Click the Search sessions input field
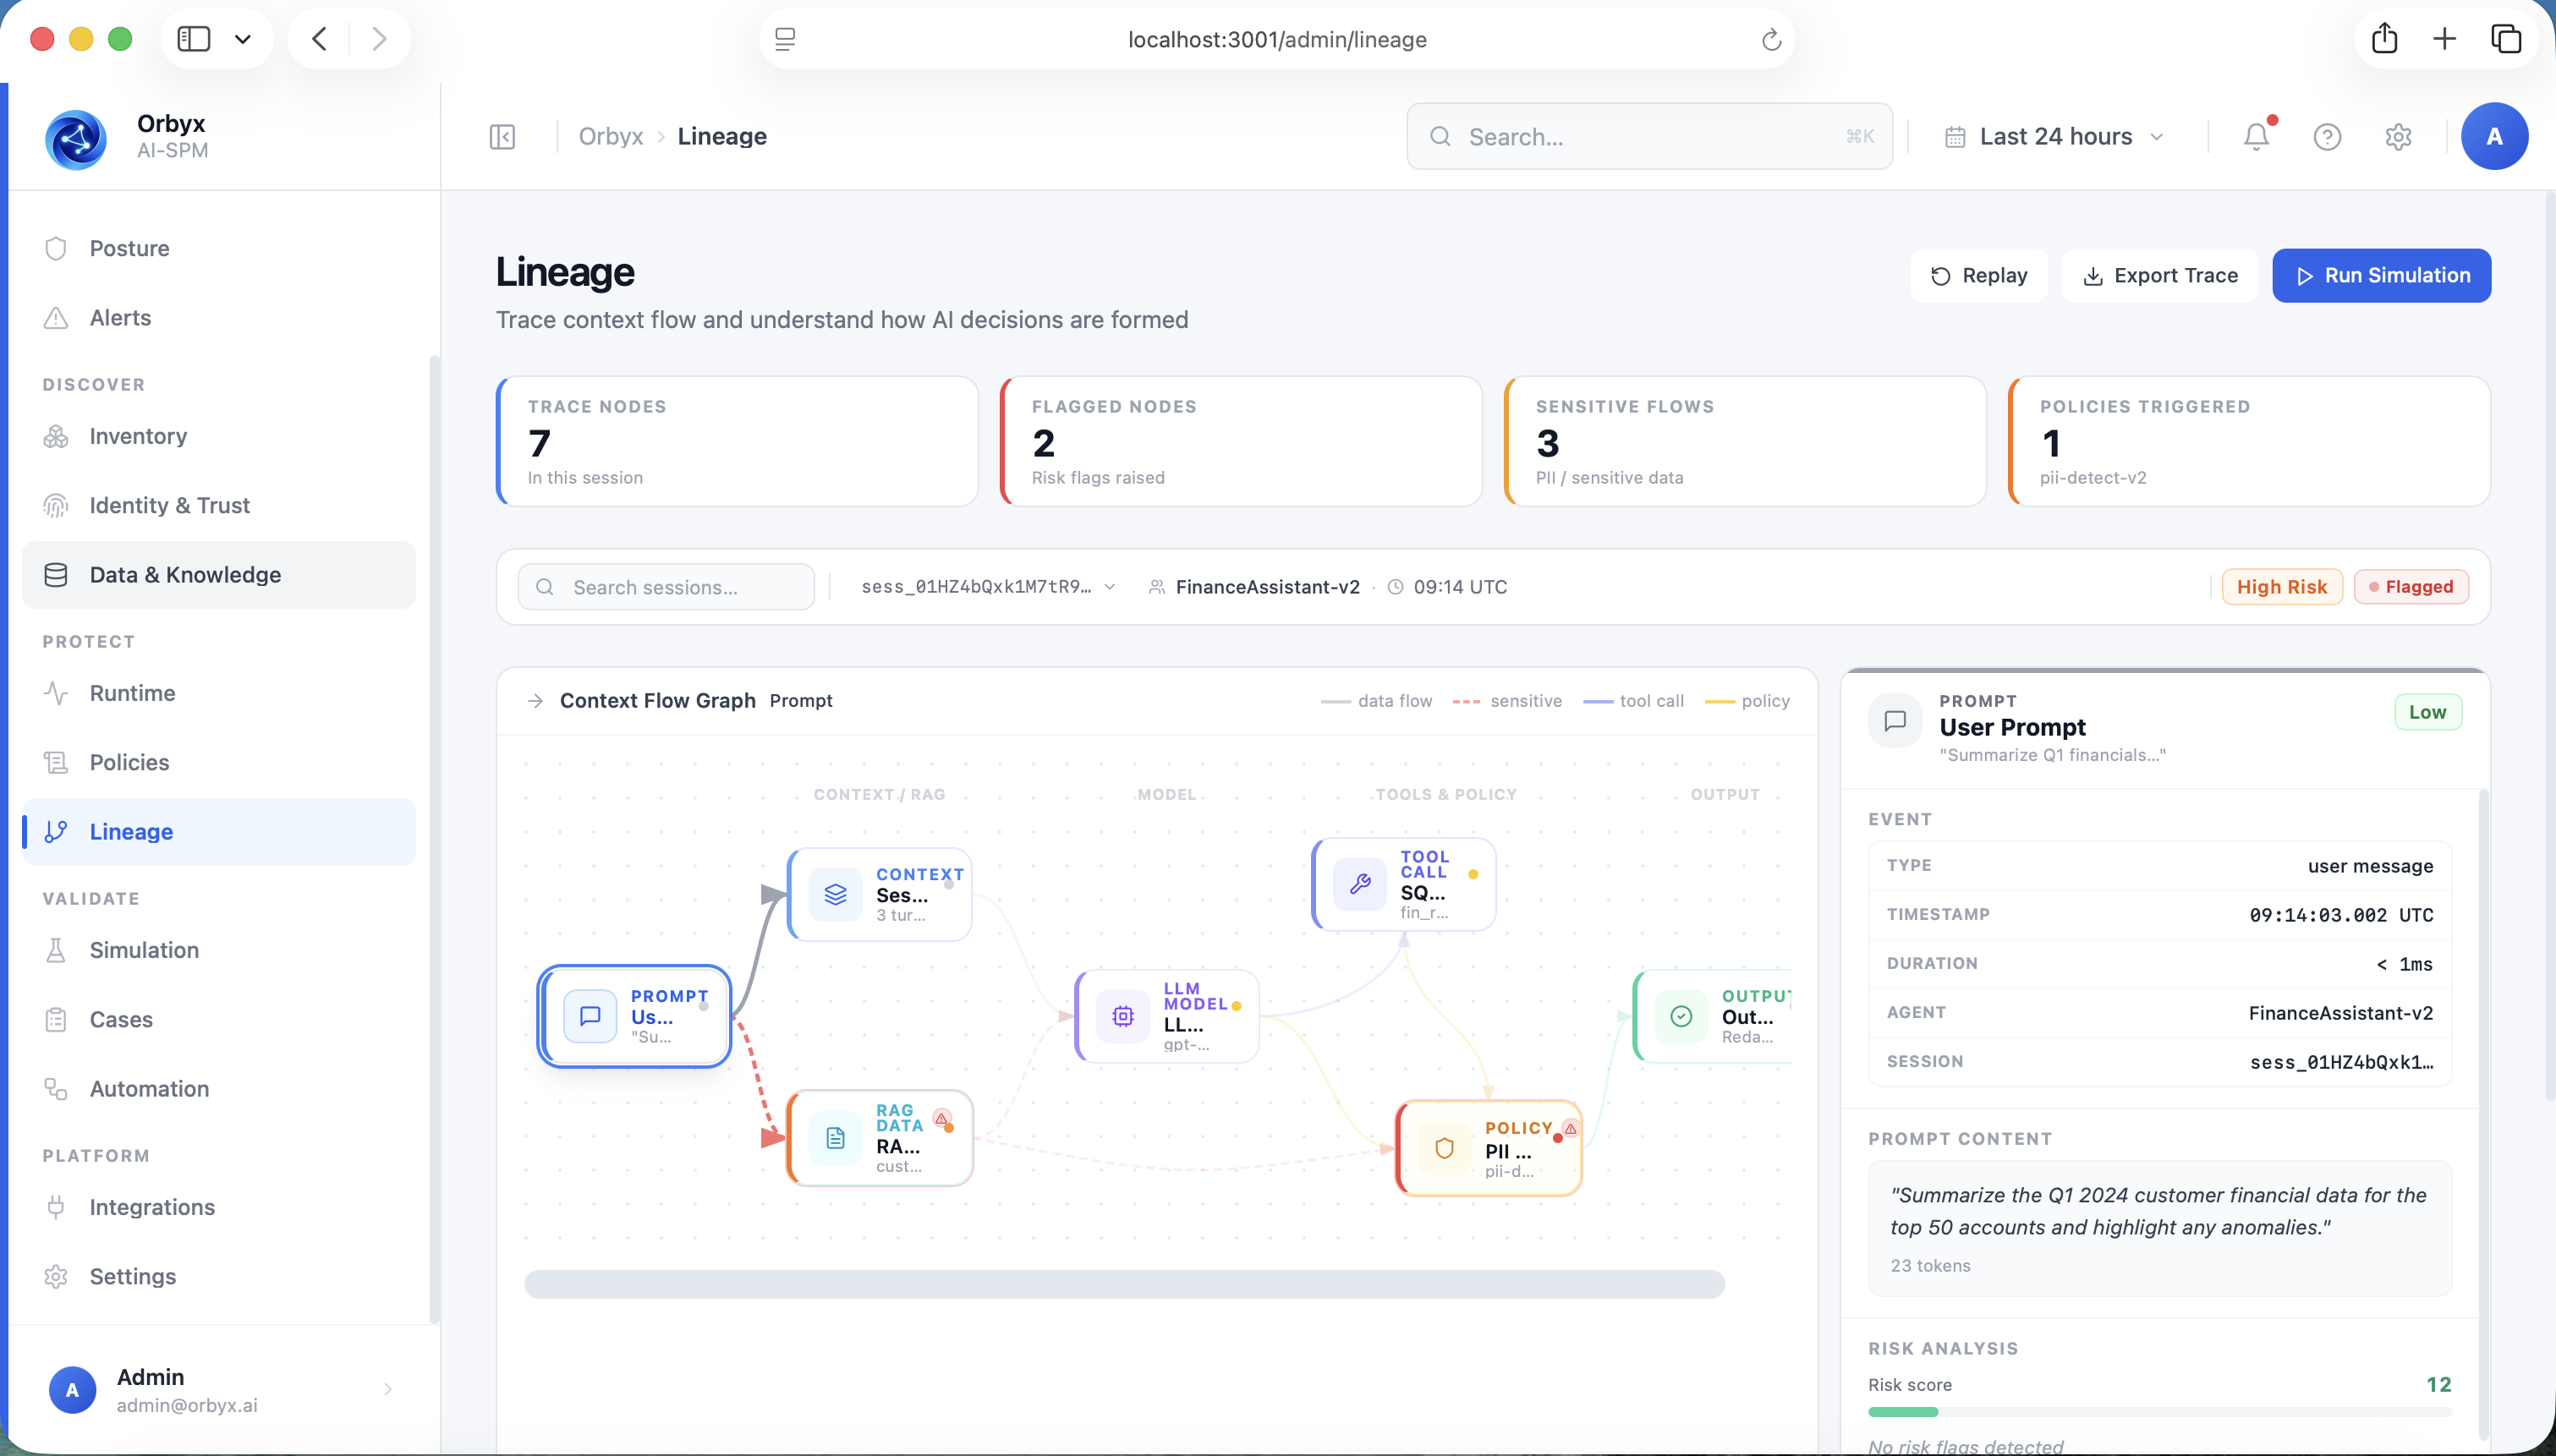The height and width of the screenshot is (1456, 2556). pos(667,587)
